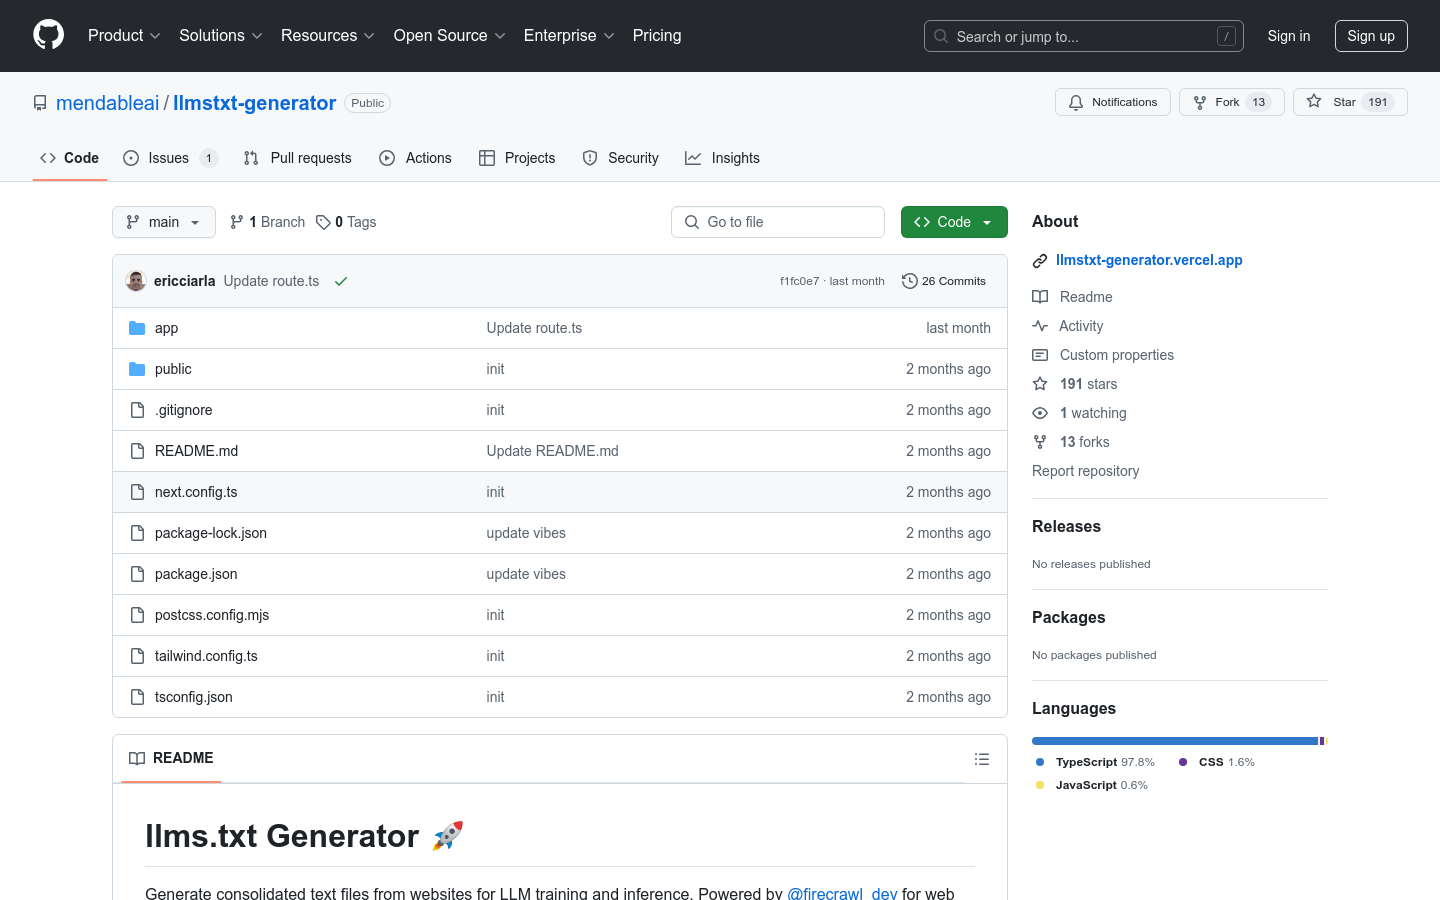Click the Activity pulse icon

click(1040, 326)
